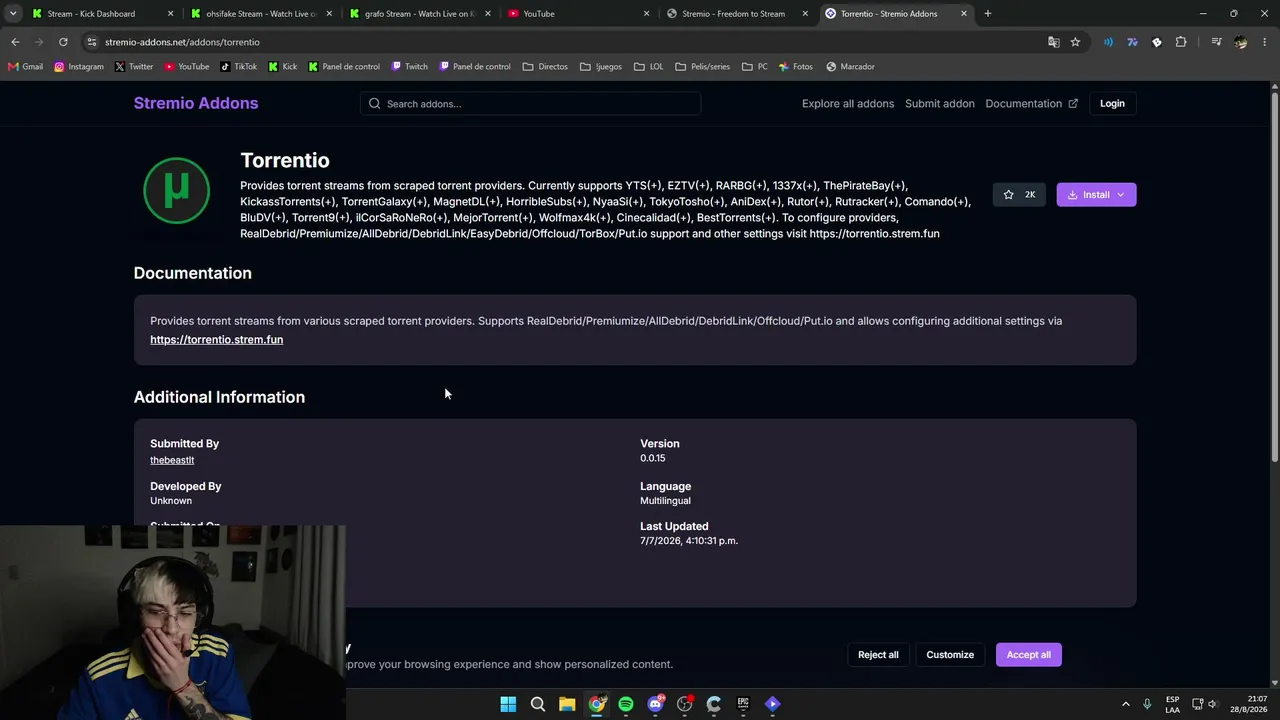Screen dimensions: 1280x720
Task: Open Discord from the taskbar
Action: [655, 704]
